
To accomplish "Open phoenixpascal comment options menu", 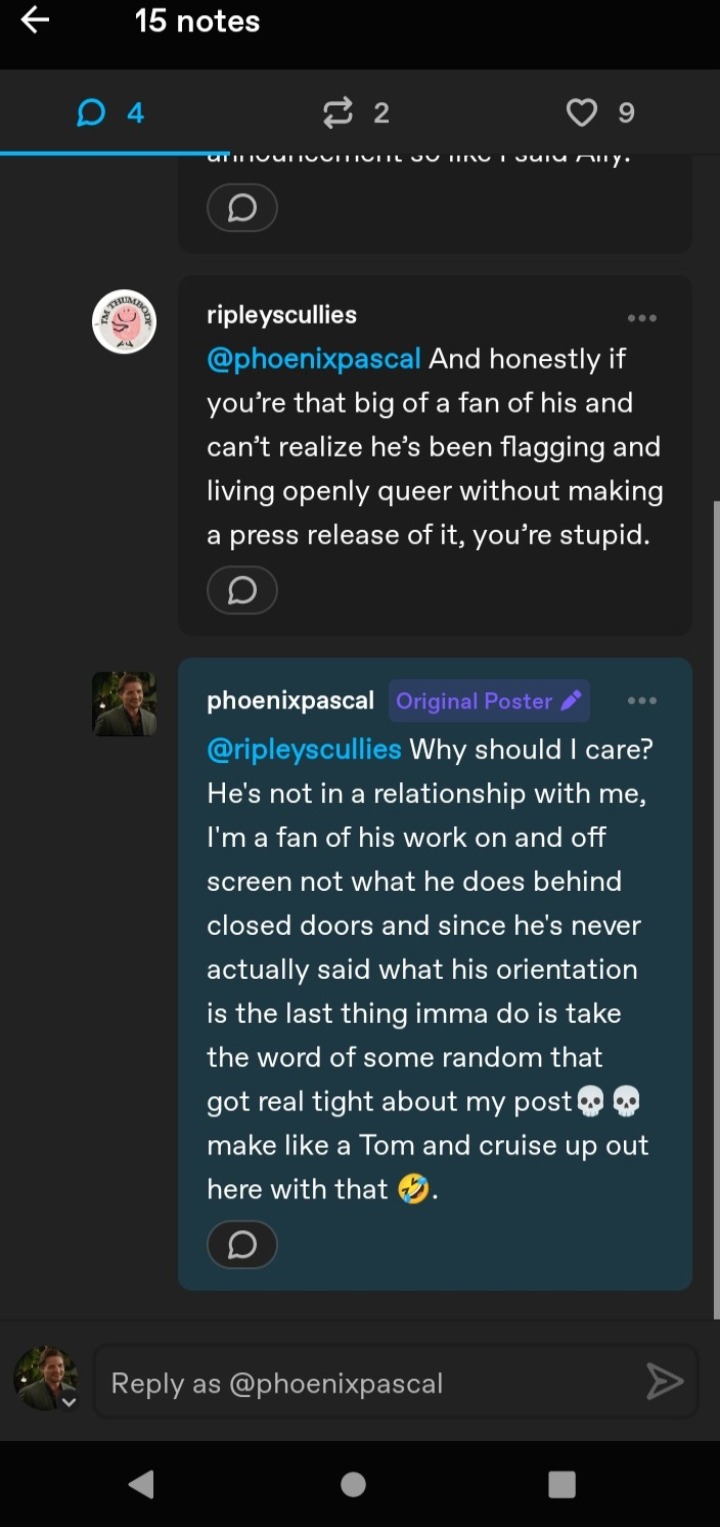I will pos(642,701).
